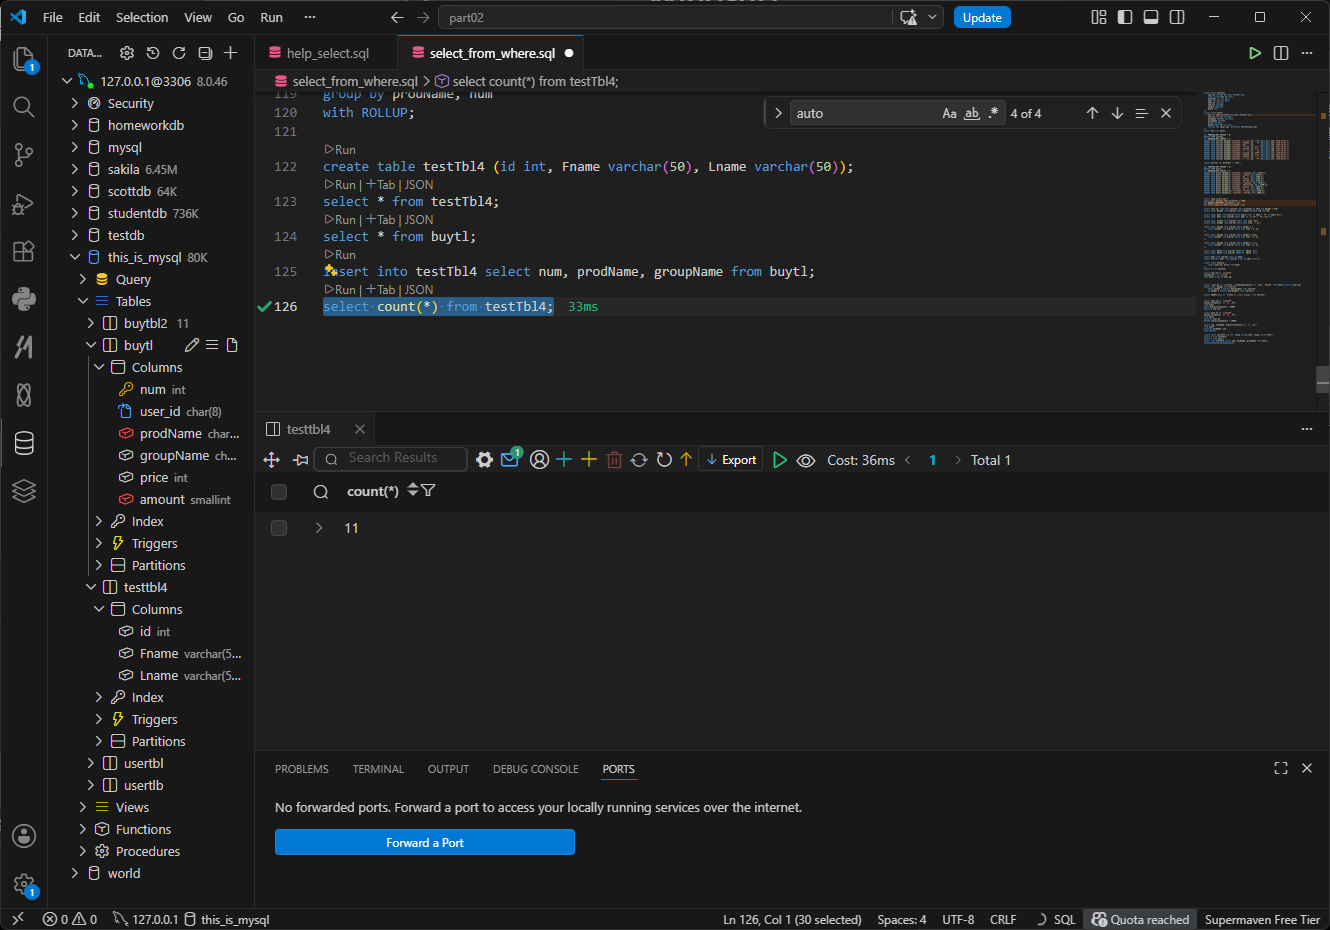Click the Forward a Port button
1330x930 pixels.
tap(425, 843)
